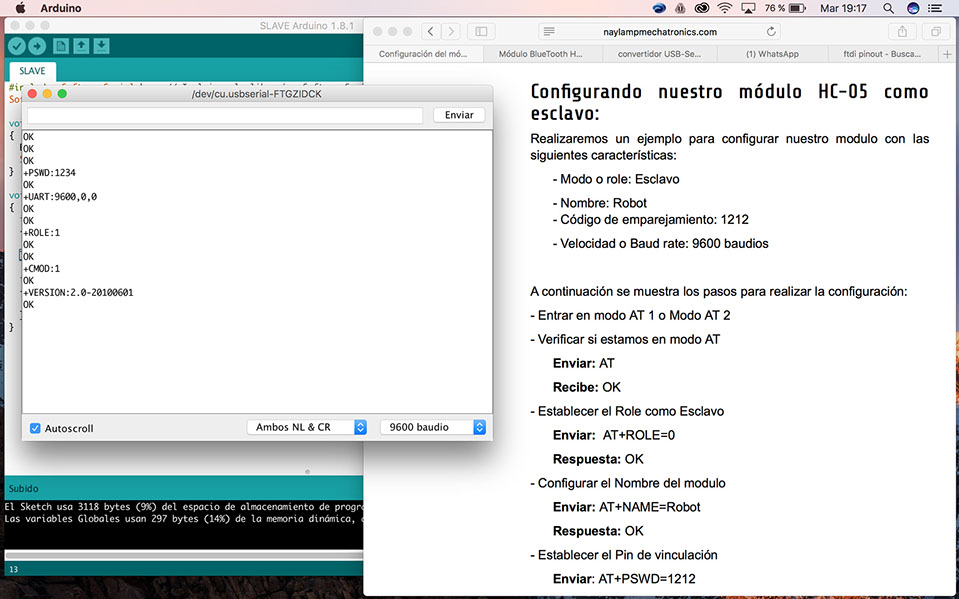Click the blue menu bar icon left of the triangle warning icon
This screenshot has height=599, width=959.
[659, 8]
